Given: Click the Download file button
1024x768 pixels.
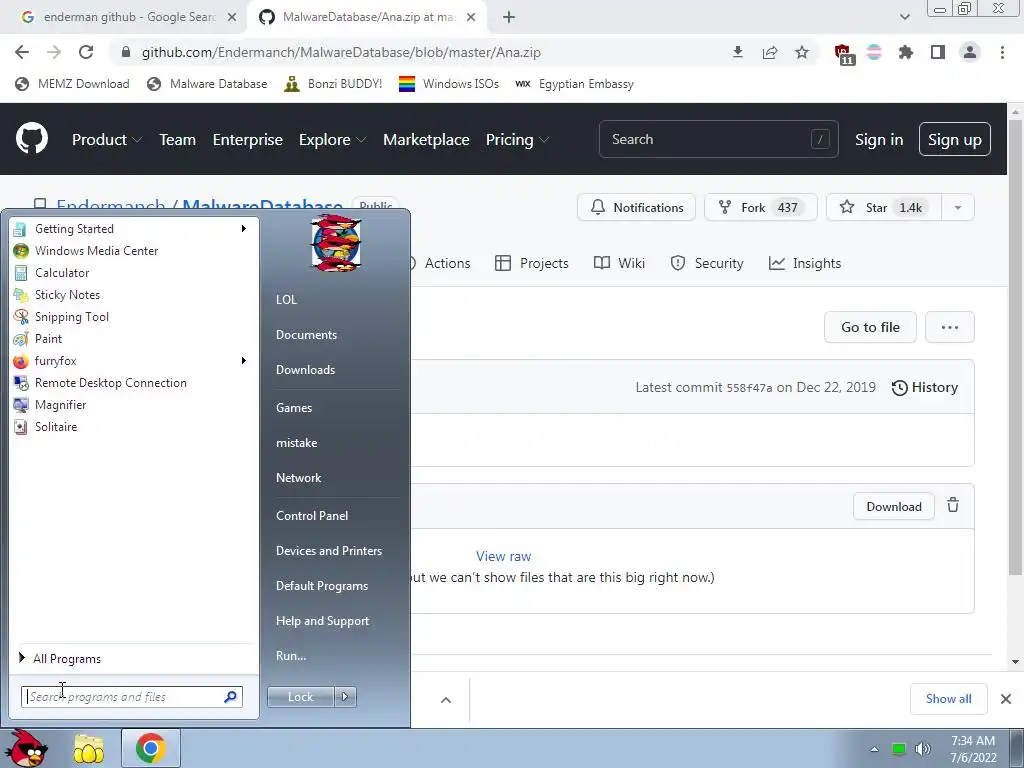Looking at the screenshot, I should 893,506.
